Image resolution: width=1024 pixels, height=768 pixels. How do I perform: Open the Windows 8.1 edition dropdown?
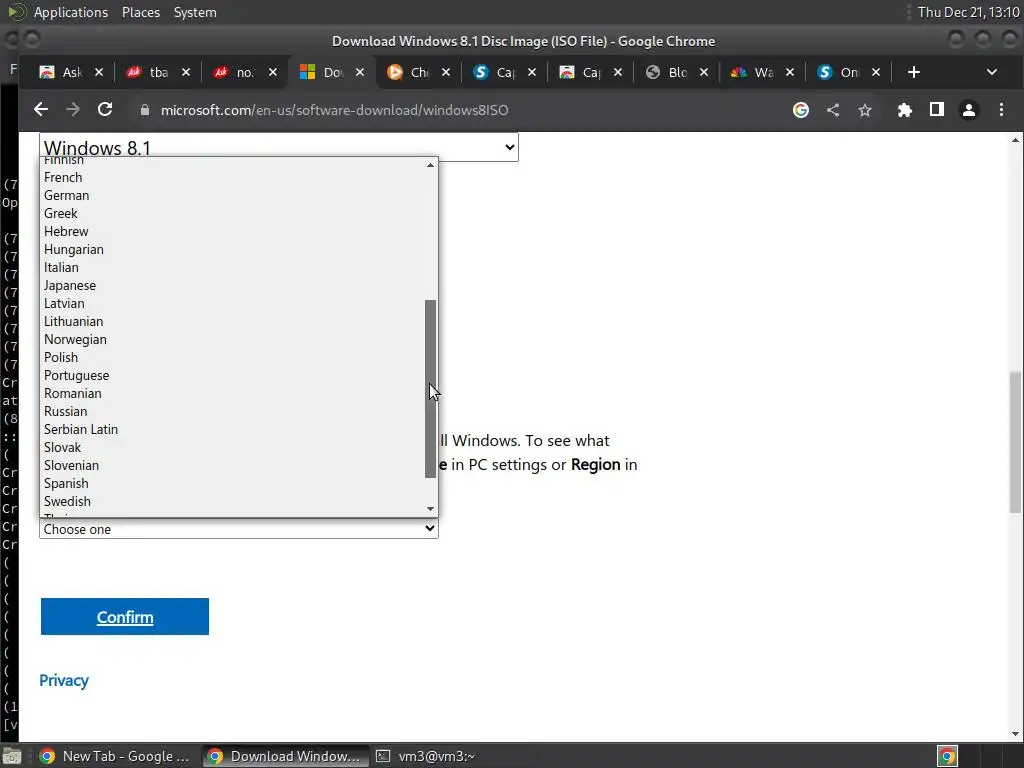coord(279,147)
